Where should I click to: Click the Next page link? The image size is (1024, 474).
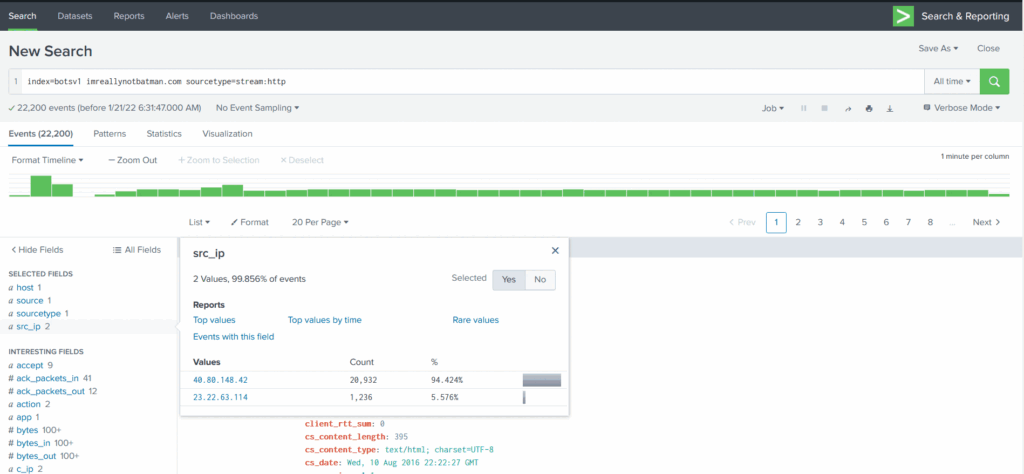986,222
